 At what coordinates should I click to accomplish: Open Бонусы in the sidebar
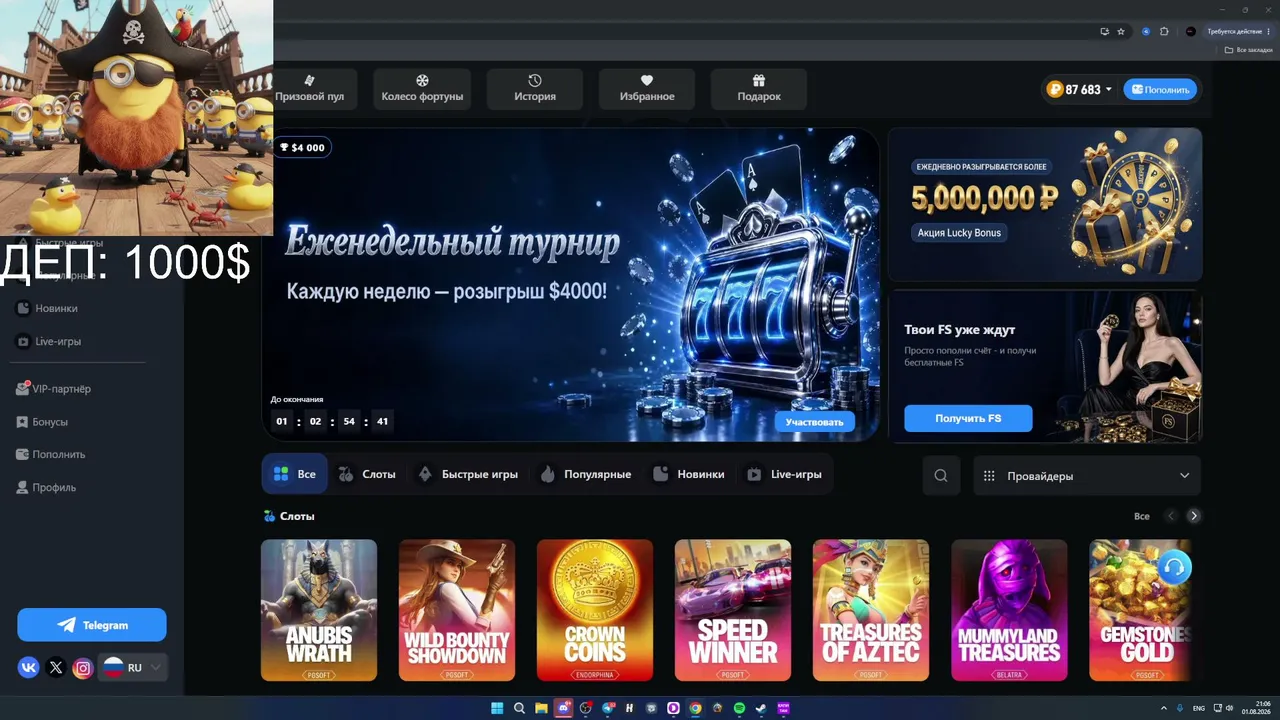(43, 422)
